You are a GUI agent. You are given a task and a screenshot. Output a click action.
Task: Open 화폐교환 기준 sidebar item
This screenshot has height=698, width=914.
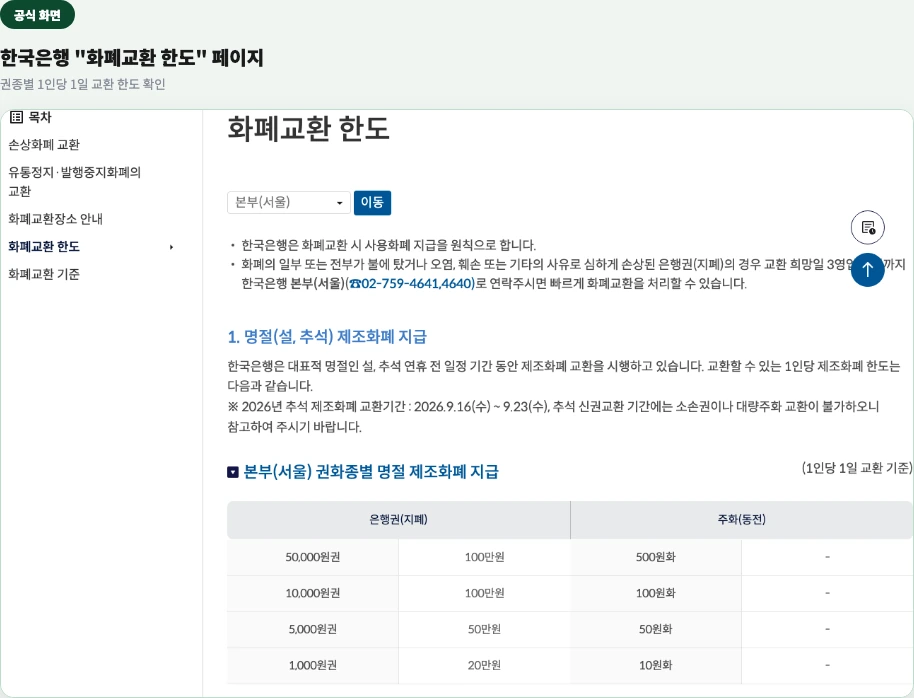coord(44,274)
